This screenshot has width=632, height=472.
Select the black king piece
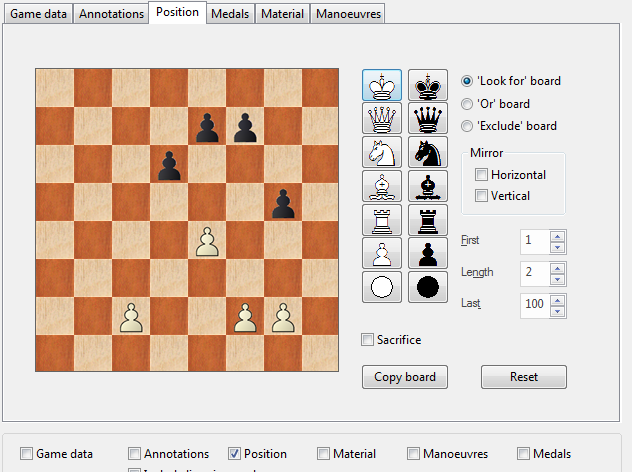428,85
